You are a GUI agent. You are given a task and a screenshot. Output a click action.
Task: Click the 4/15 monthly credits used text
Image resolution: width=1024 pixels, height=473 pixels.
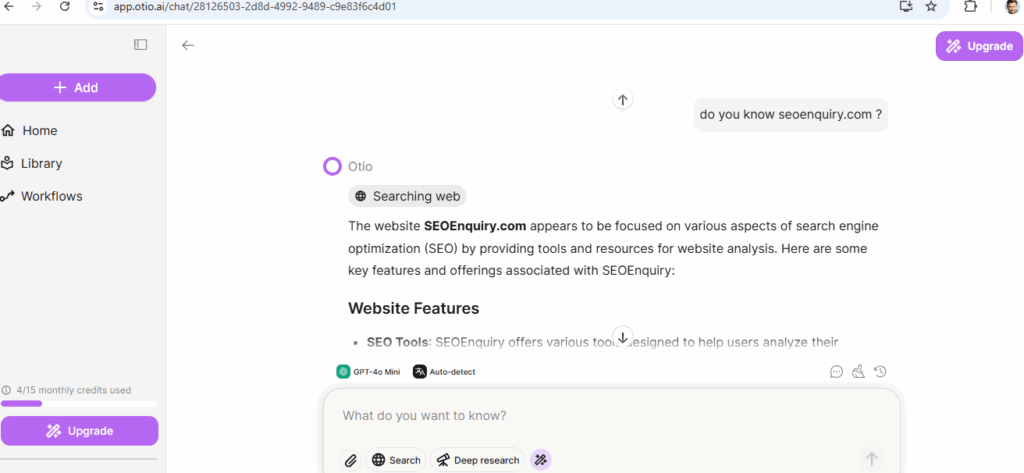tap(74, 390)
